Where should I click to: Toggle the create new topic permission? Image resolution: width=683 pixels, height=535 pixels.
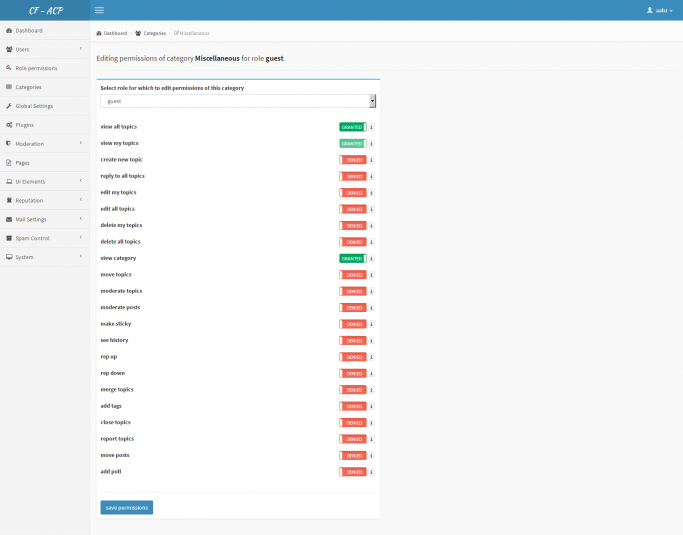pos(353,160)
